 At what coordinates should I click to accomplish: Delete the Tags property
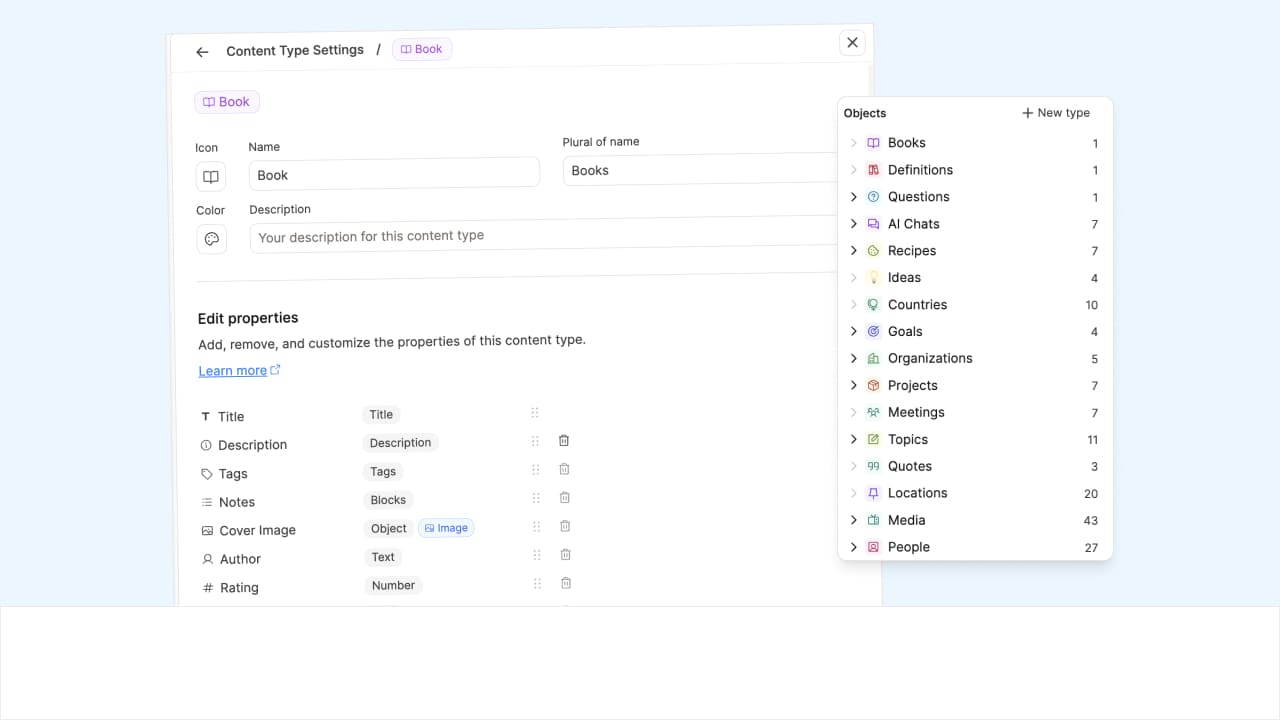(x=564, y=469)
